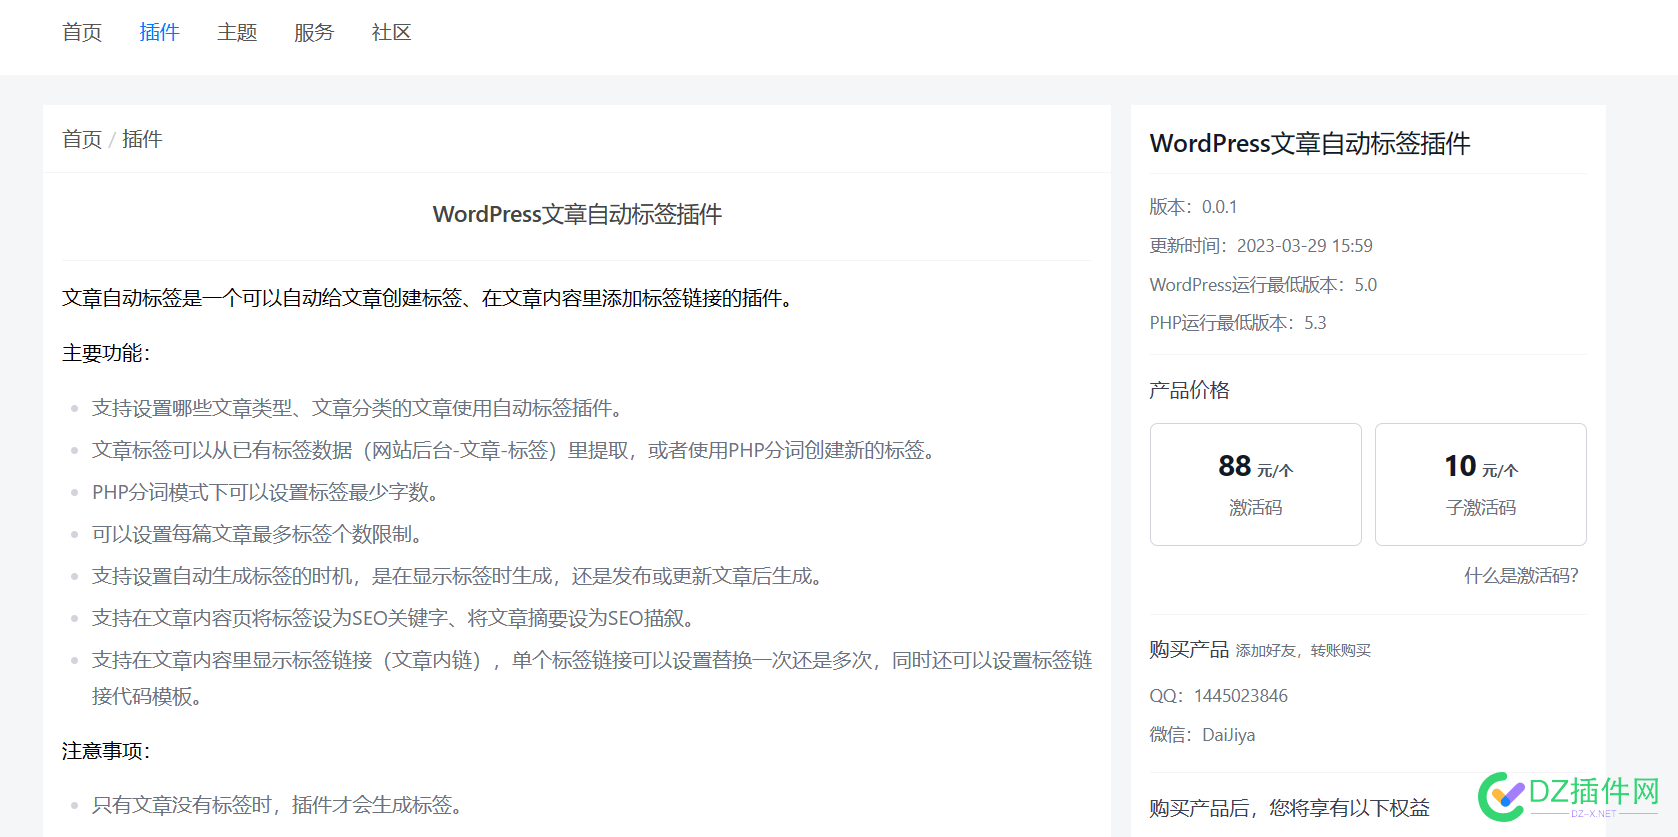Open the 首页 nav menu item
The height and width of the screenshot is (837, 1678).
click(x=82, y=33)
